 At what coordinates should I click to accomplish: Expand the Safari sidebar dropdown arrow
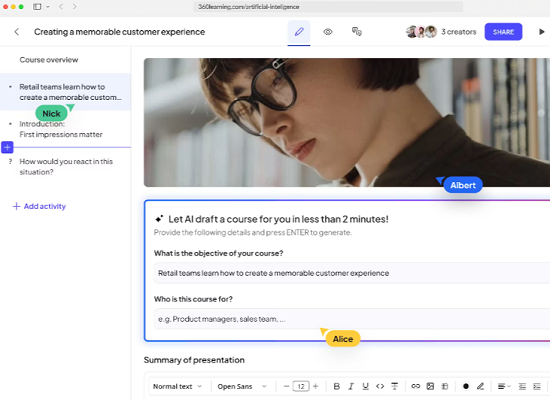48,7
